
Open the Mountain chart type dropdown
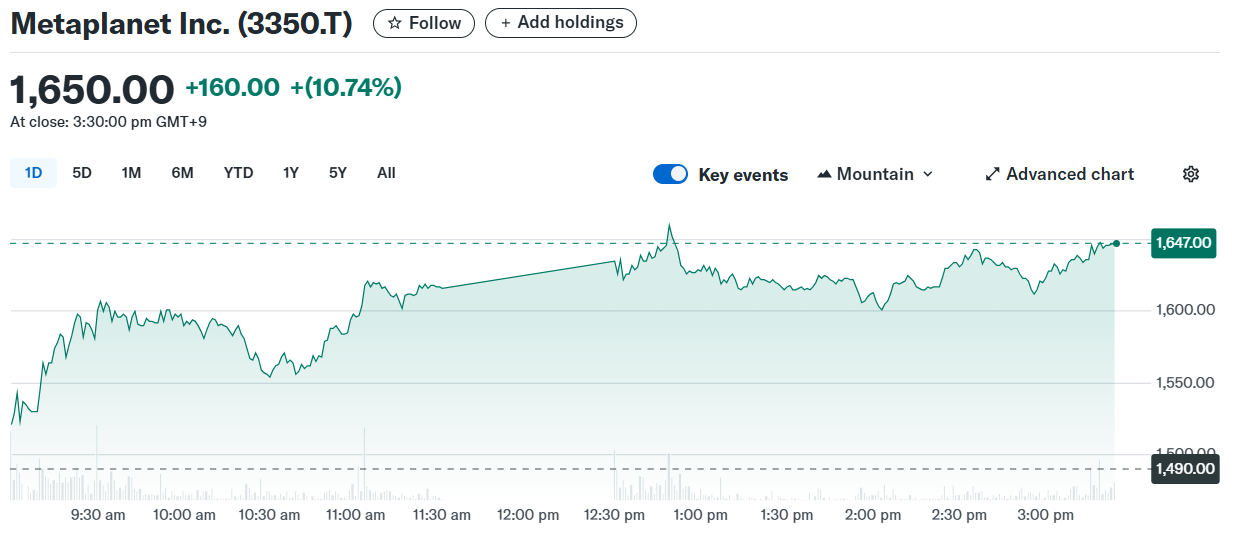(875, 174)
